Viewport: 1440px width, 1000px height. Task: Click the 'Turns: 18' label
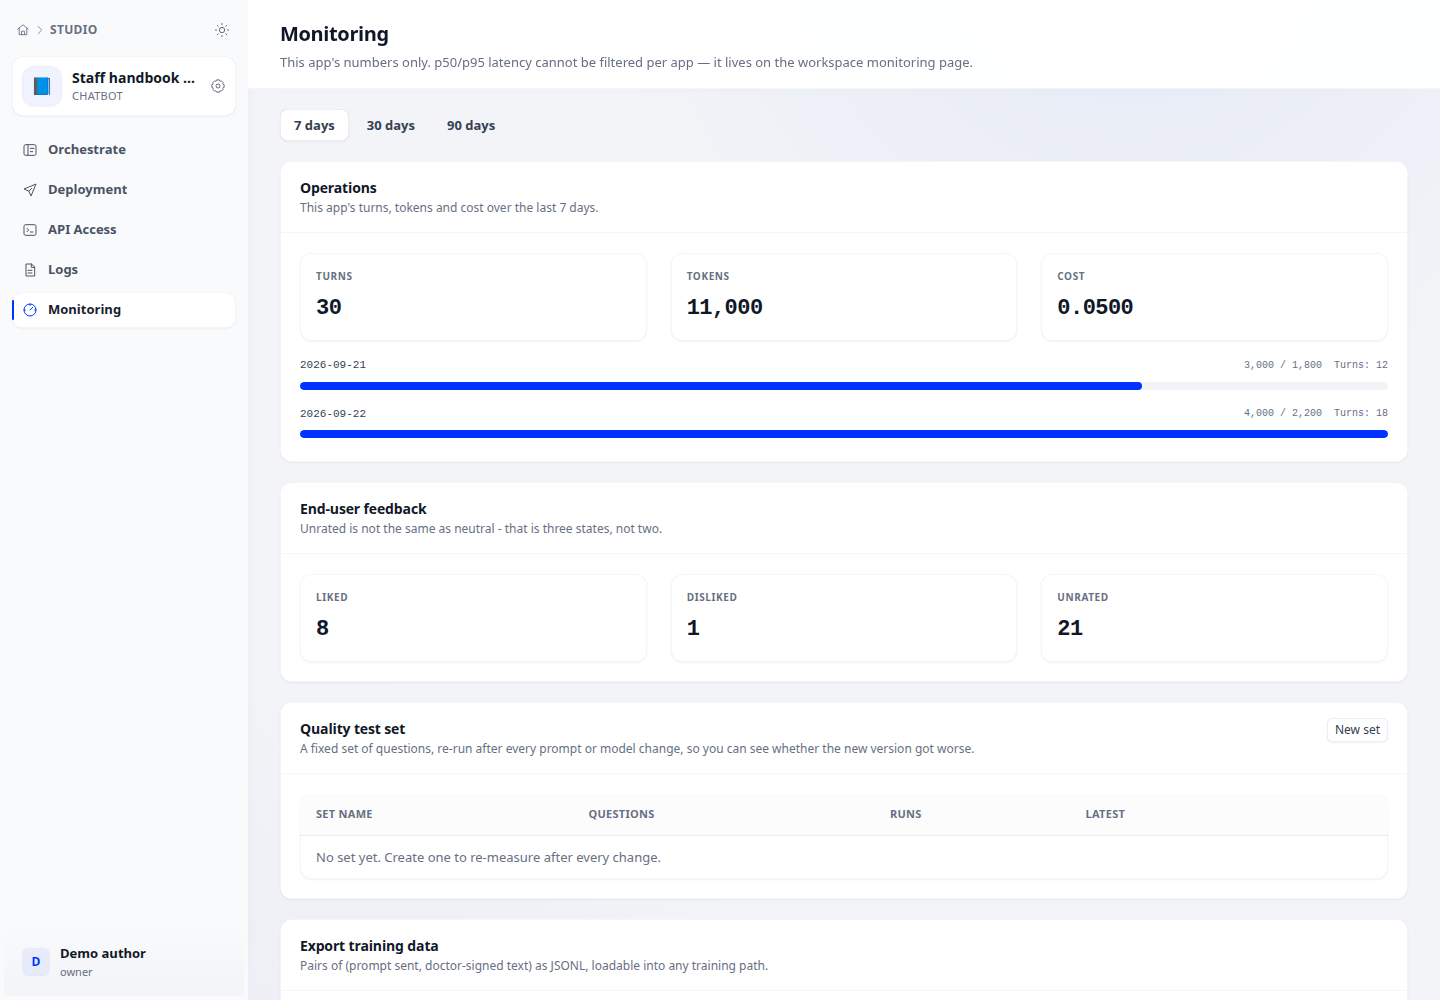pyautogui.click(x=1361, y=413)
